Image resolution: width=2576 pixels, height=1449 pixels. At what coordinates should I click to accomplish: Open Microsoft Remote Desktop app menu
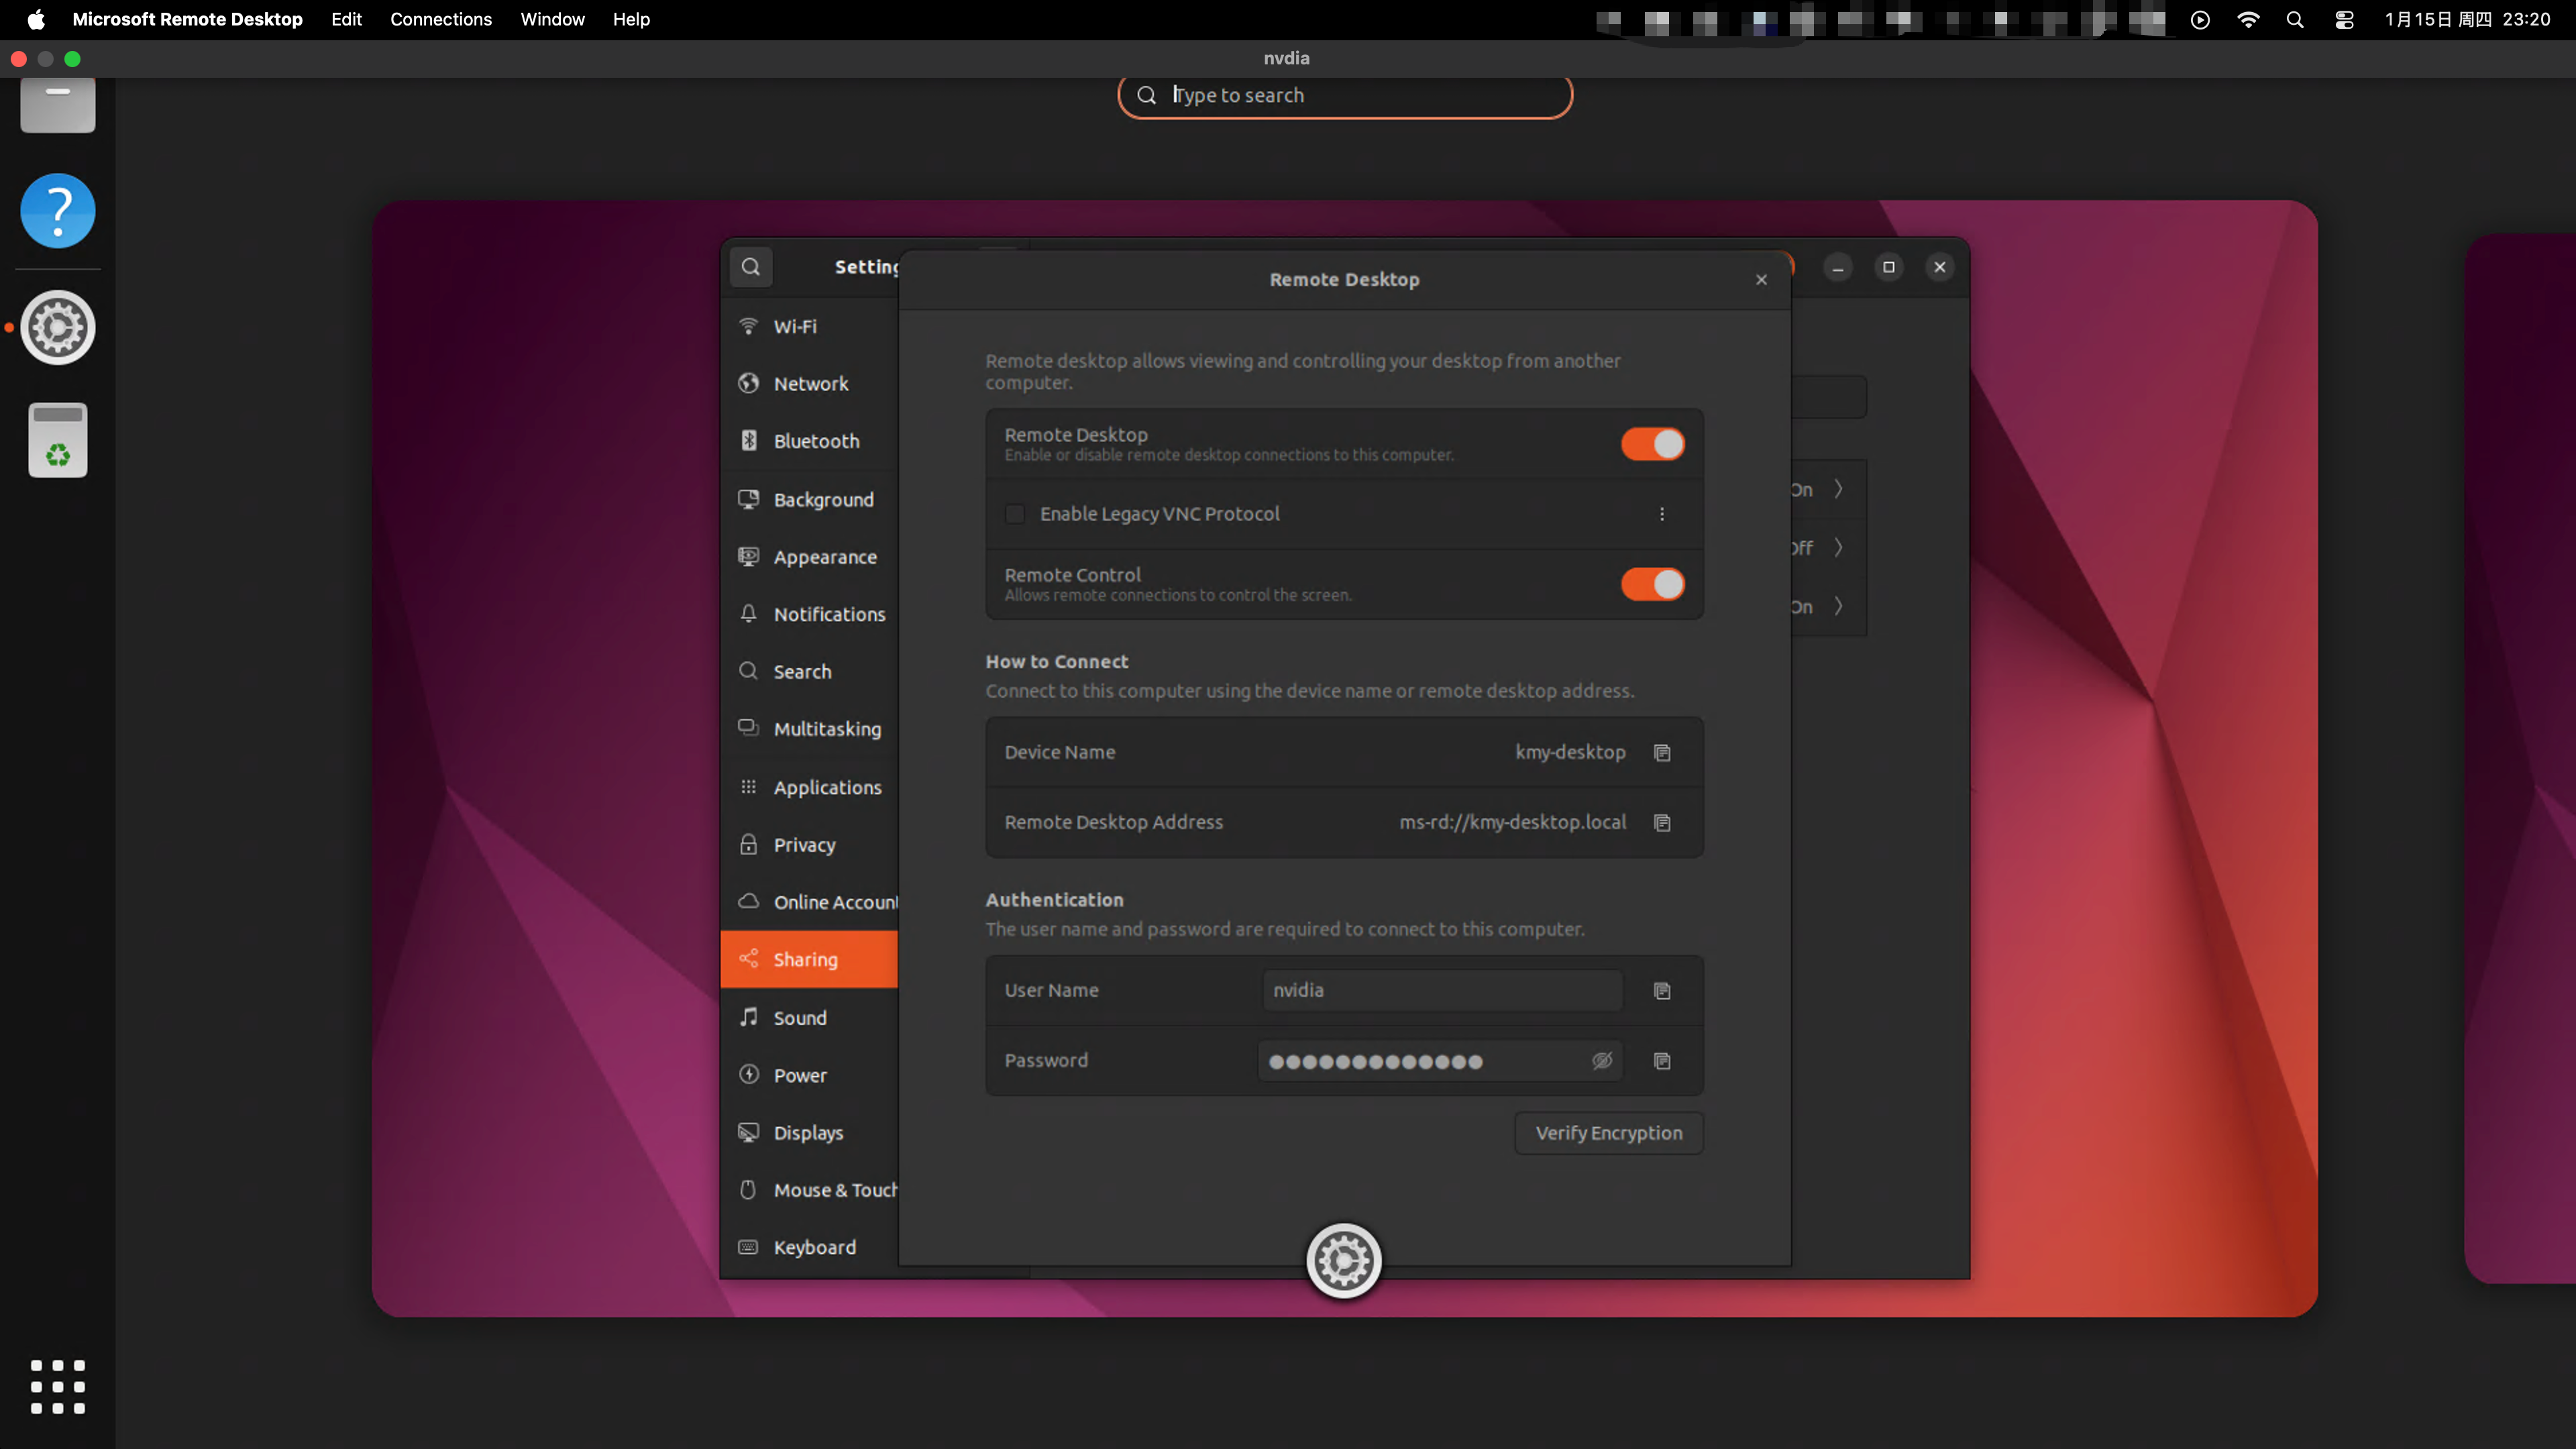187,19
